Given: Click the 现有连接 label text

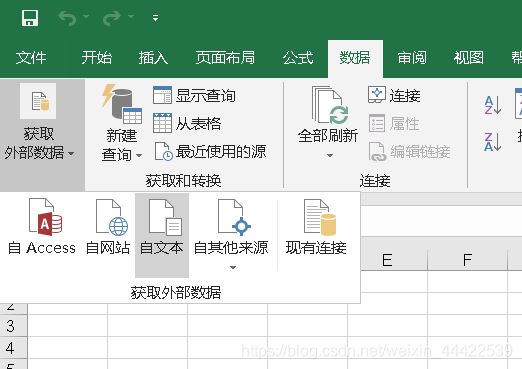Looking at the screenshot, I should click(316, 248).
